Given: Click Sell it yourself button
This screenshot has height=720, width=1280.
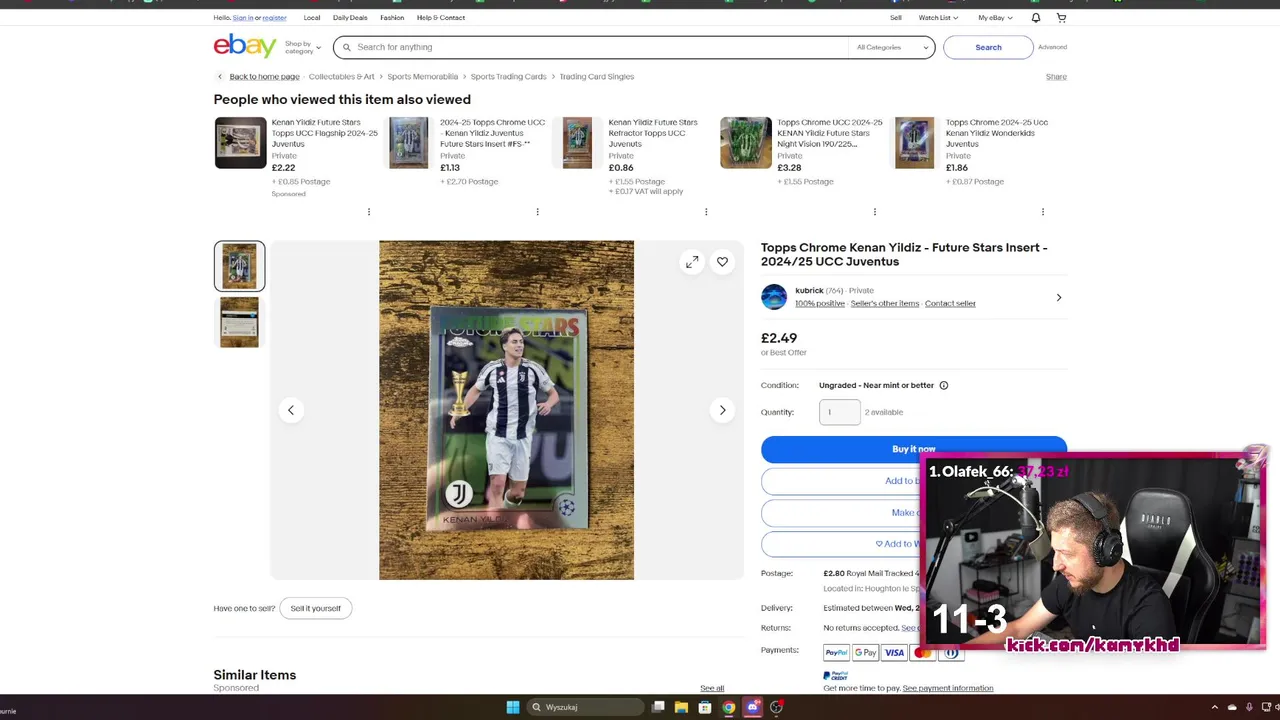Looking at the screenshot, I should [316, 608].
